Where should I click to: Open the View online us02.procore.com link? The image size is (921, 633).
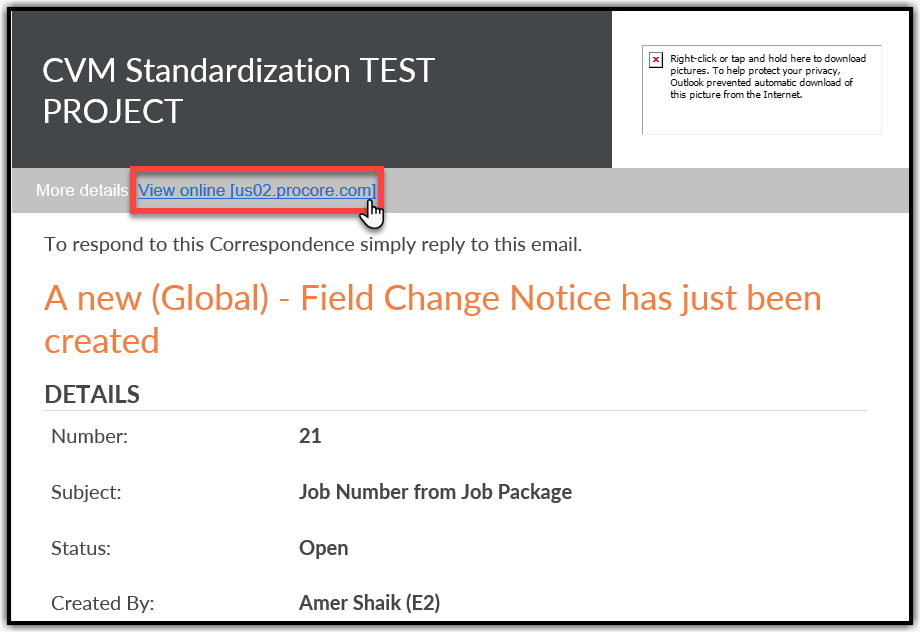tap(255, 189)
